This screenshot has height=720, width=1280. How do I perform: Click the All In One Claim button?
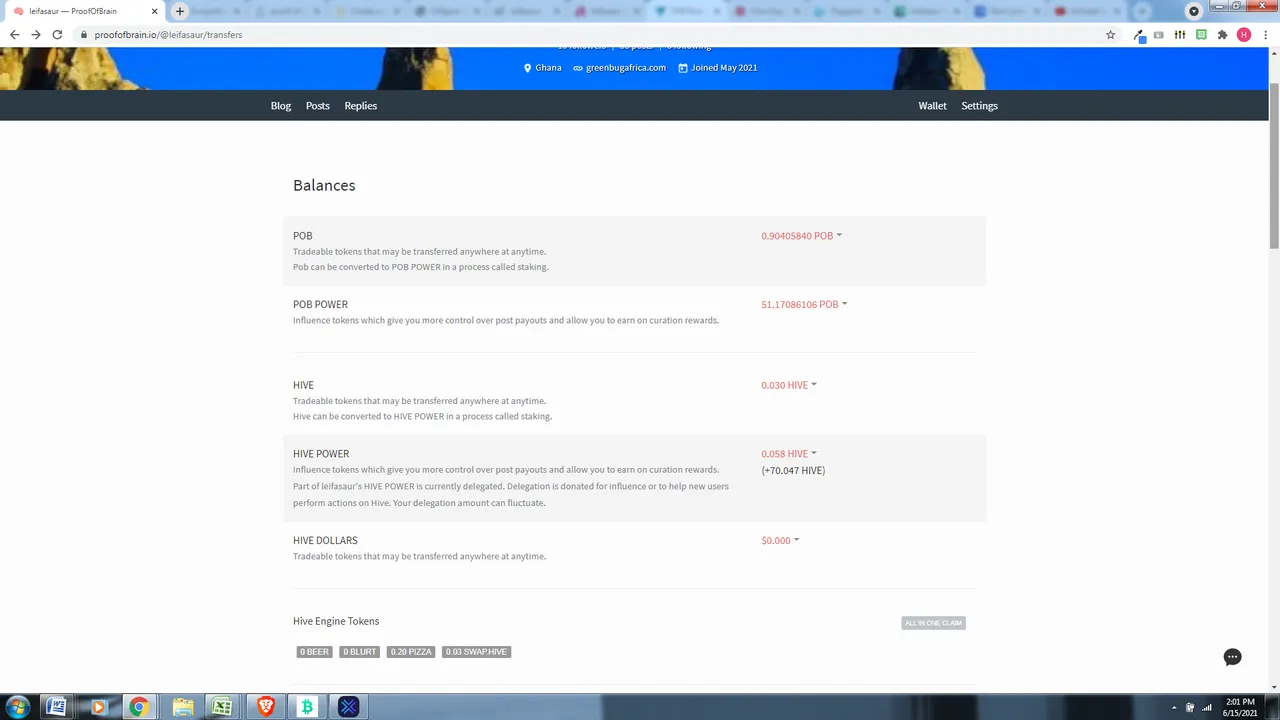point(933,623)
